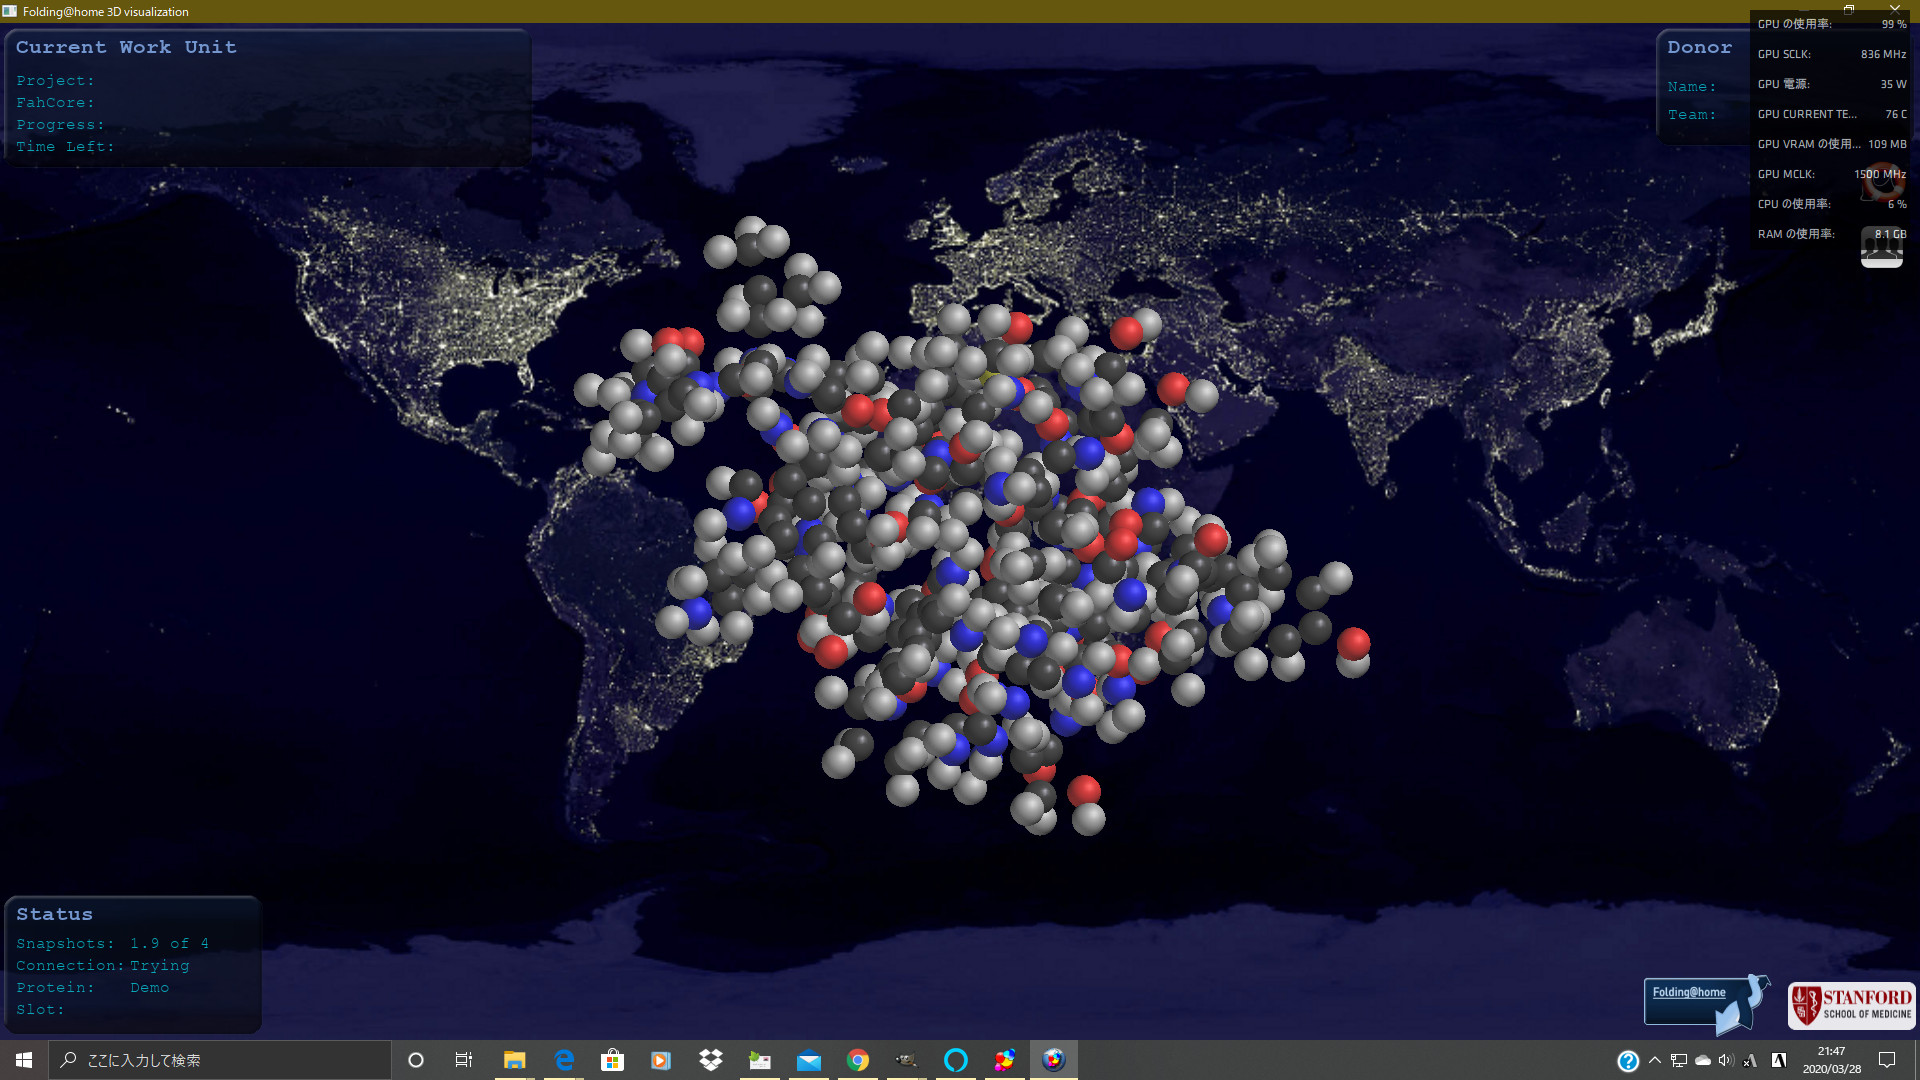Open the OneDrive cloud tray icon
1920x1080 pixels.
click(1702, 1060)
